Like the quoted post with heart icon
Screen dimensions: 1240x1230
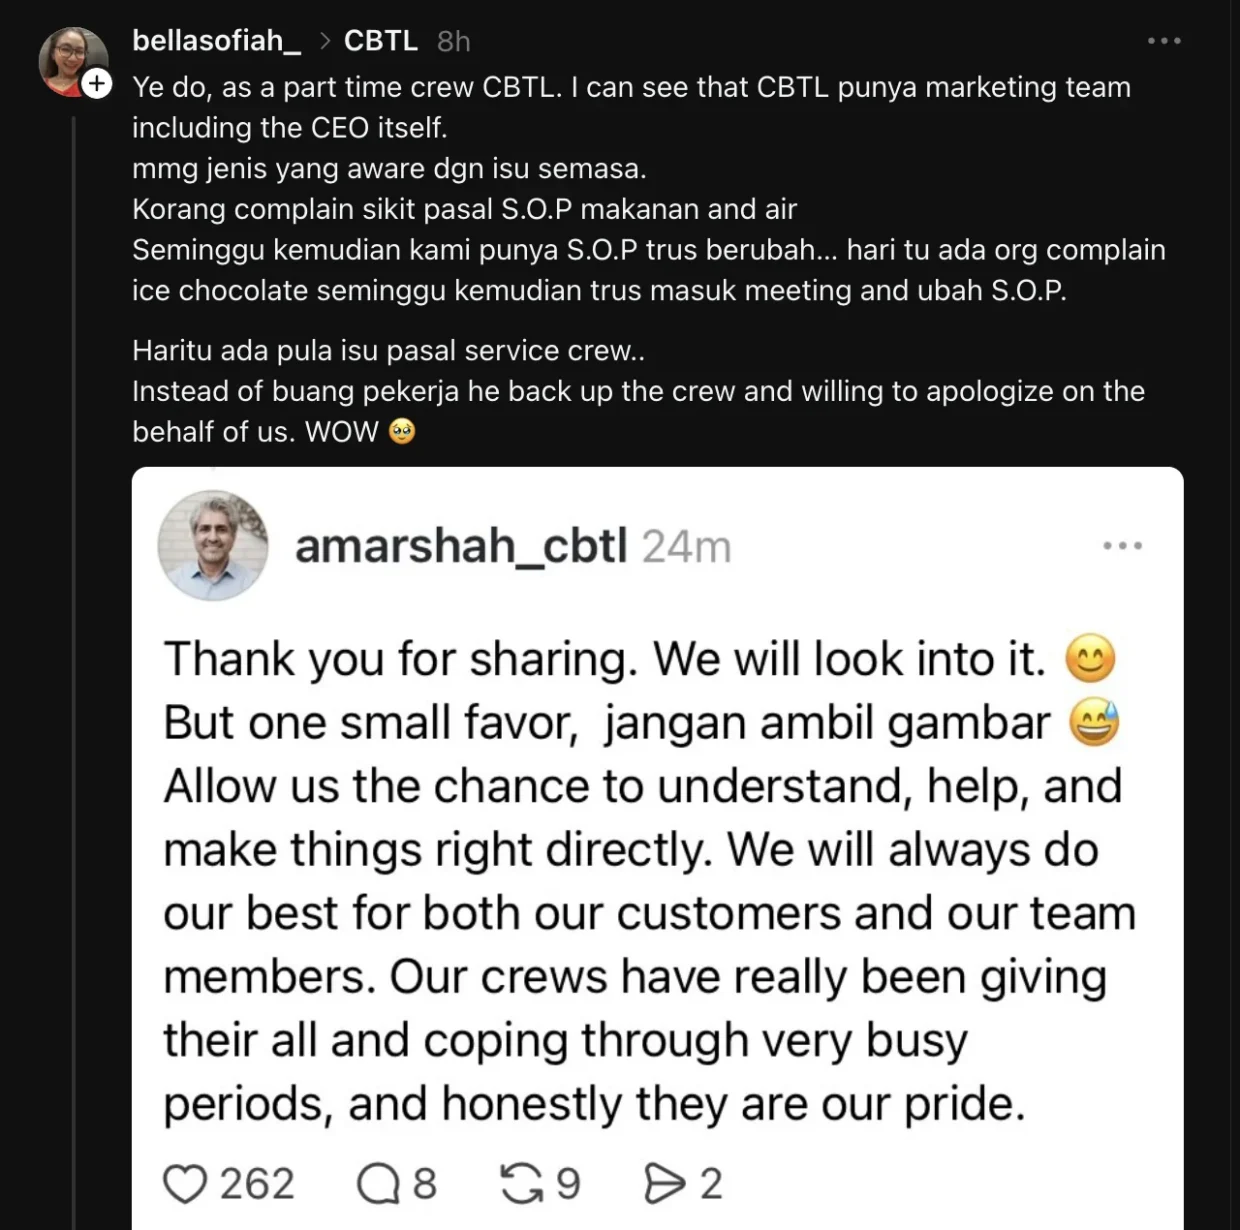click(x=185, y=1184)
